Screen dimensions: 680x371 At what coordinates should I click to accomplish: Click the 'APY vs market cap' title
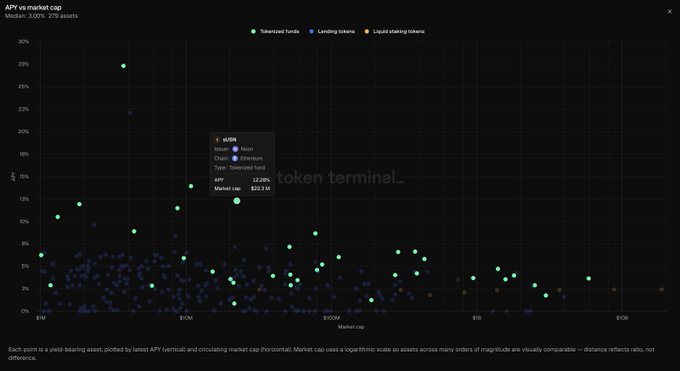(33, 7)
